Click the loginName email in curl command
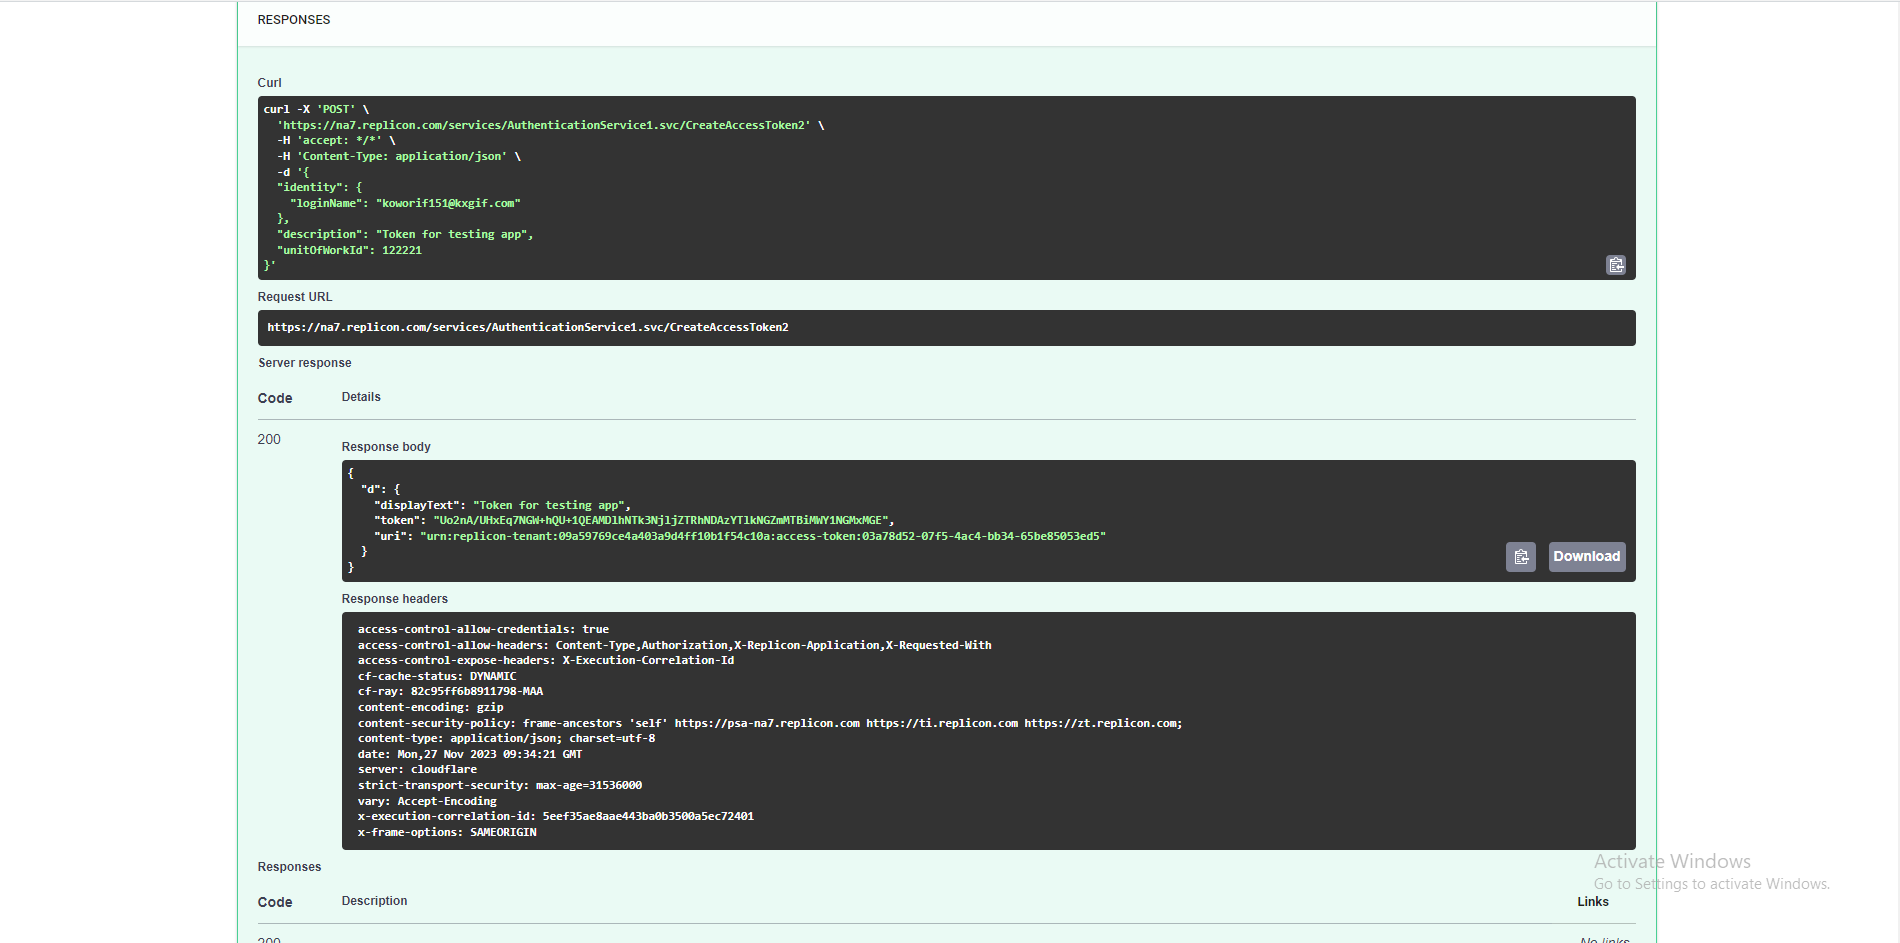 point(448,204)
